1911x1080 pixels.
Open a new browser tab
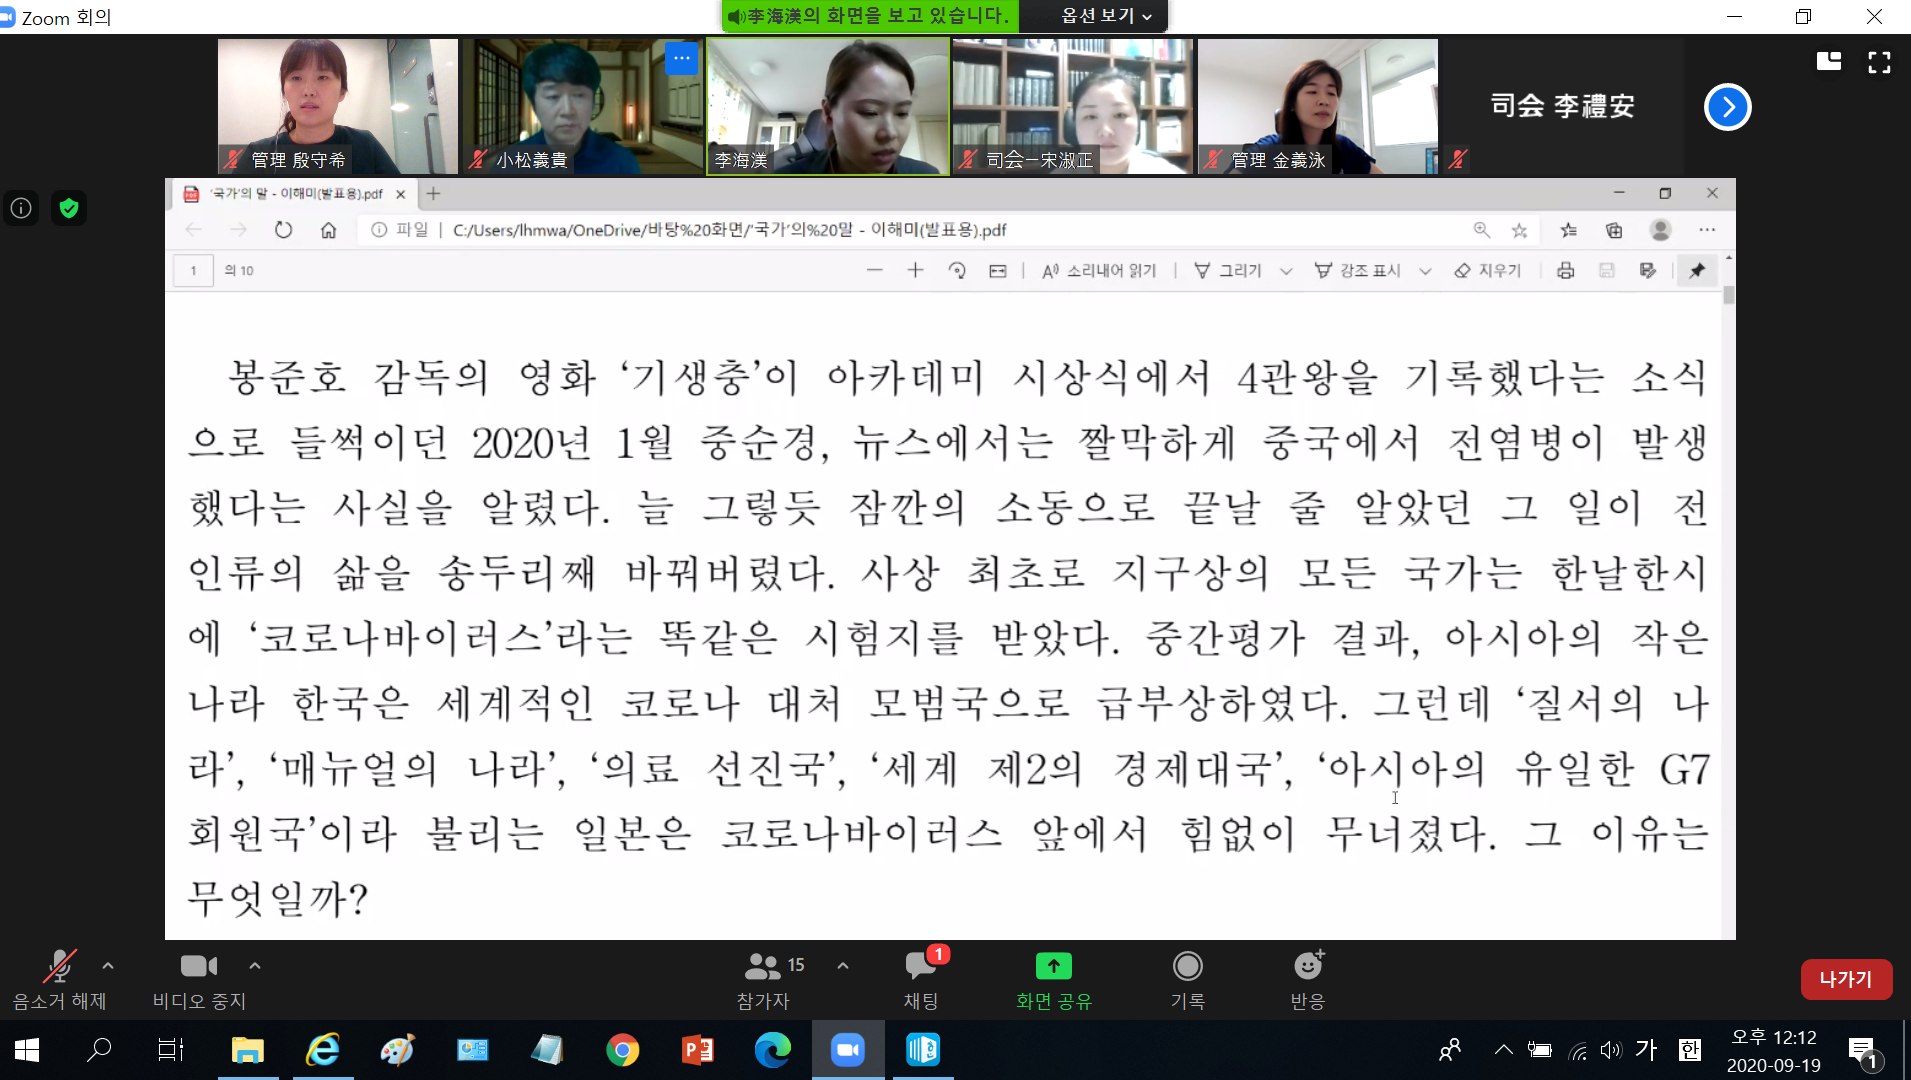coord(433,194)
